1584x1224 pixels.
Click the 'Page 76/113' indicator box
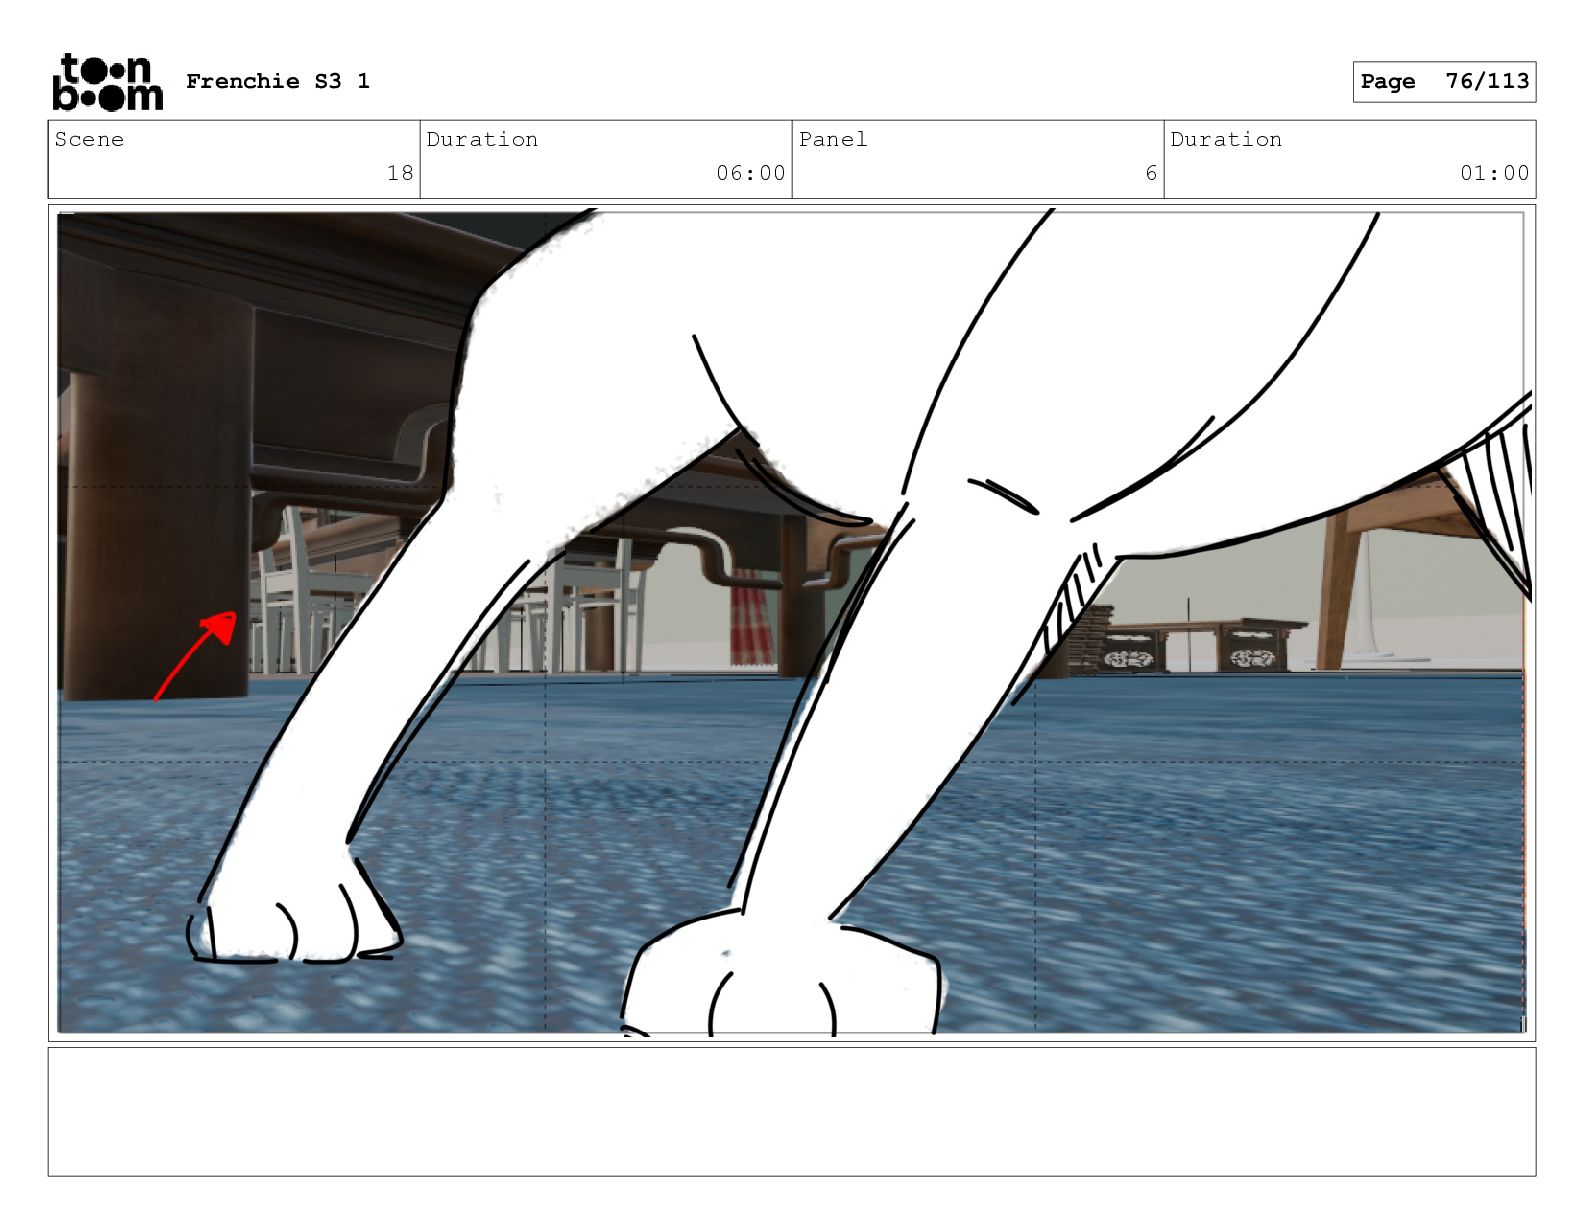coord(1444,82)
